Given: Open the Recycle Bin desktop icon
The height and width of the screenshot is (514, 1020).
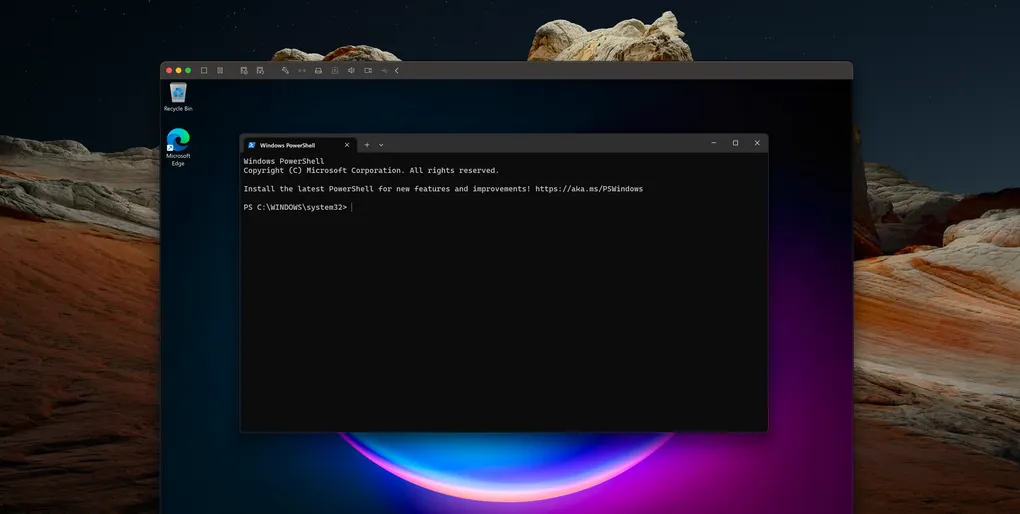Looking at the screenshot, I should point(178,97).
